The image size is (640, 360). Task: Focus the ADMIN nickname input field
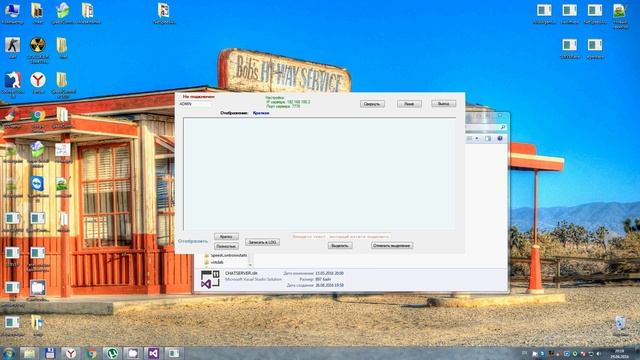tap(195, 104)
